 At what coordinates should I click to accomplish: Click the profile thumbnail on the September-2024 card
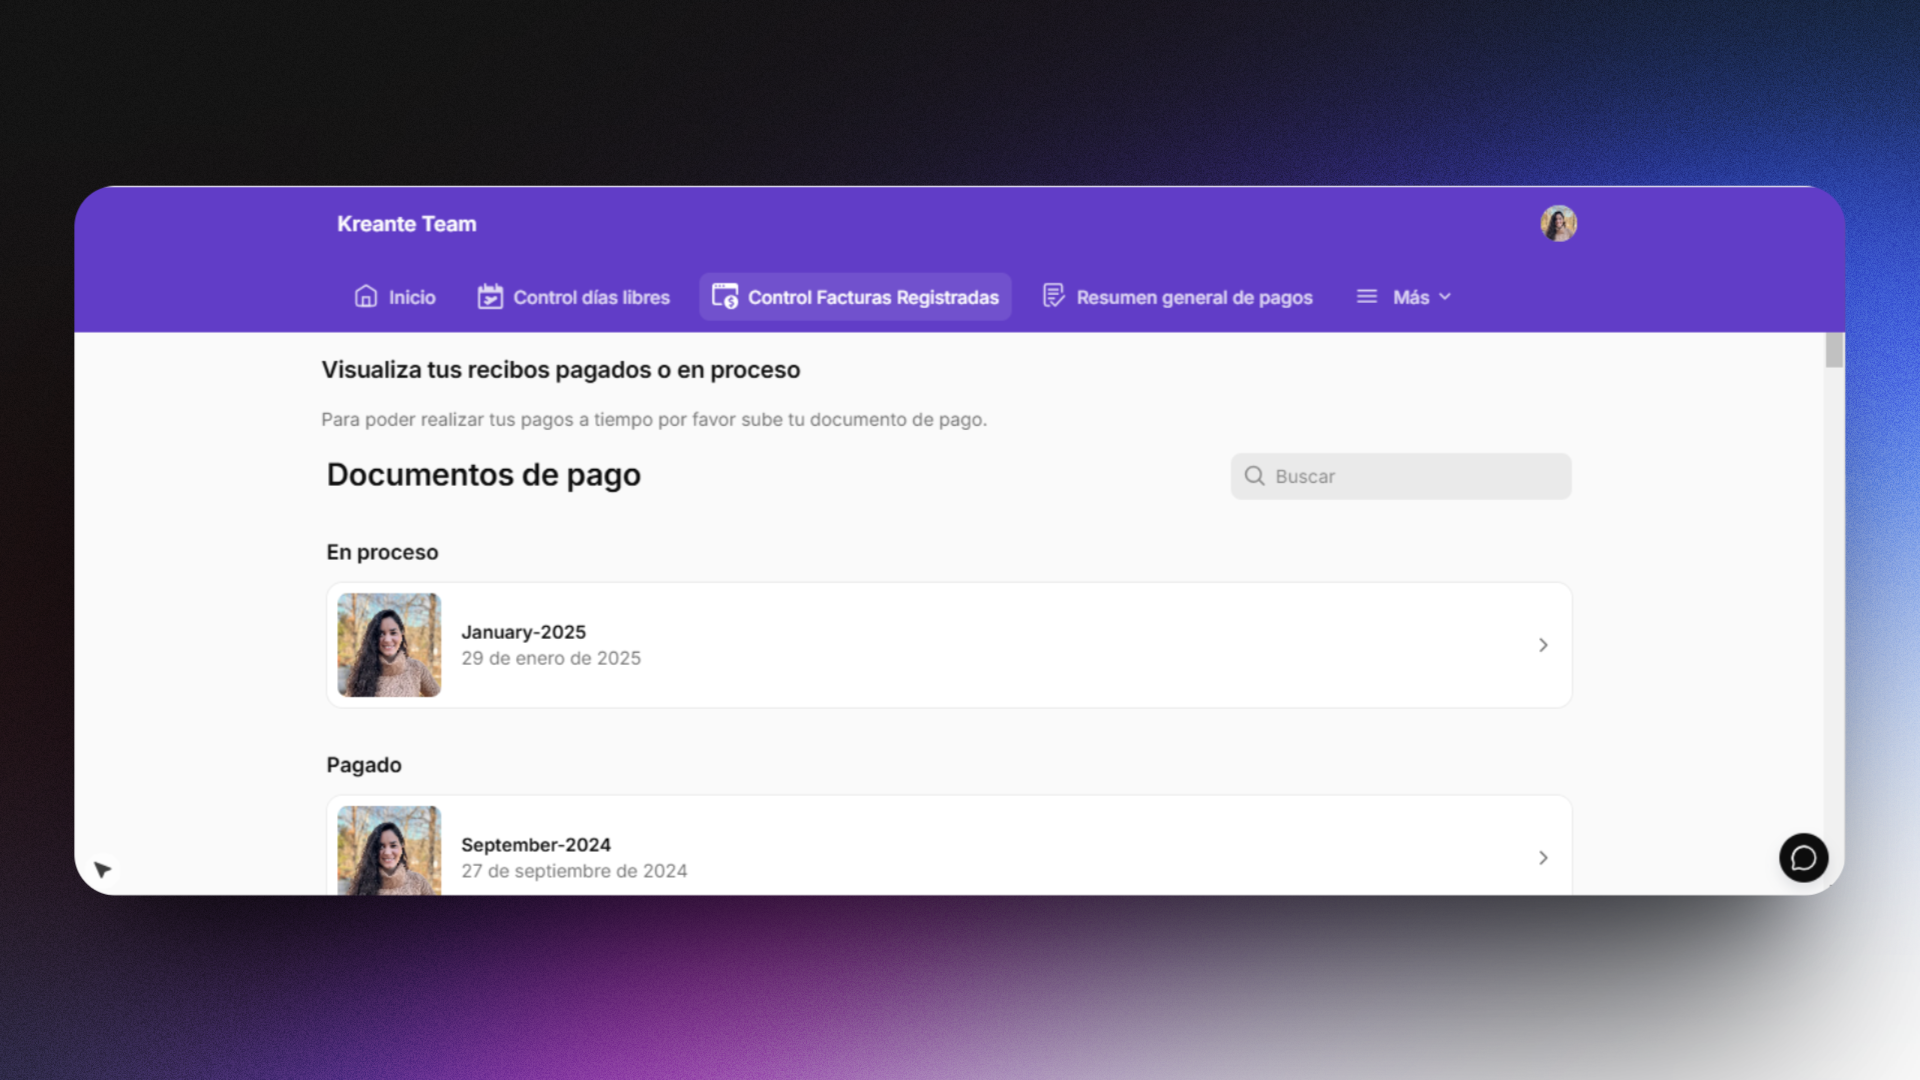[x=388, y=851]
